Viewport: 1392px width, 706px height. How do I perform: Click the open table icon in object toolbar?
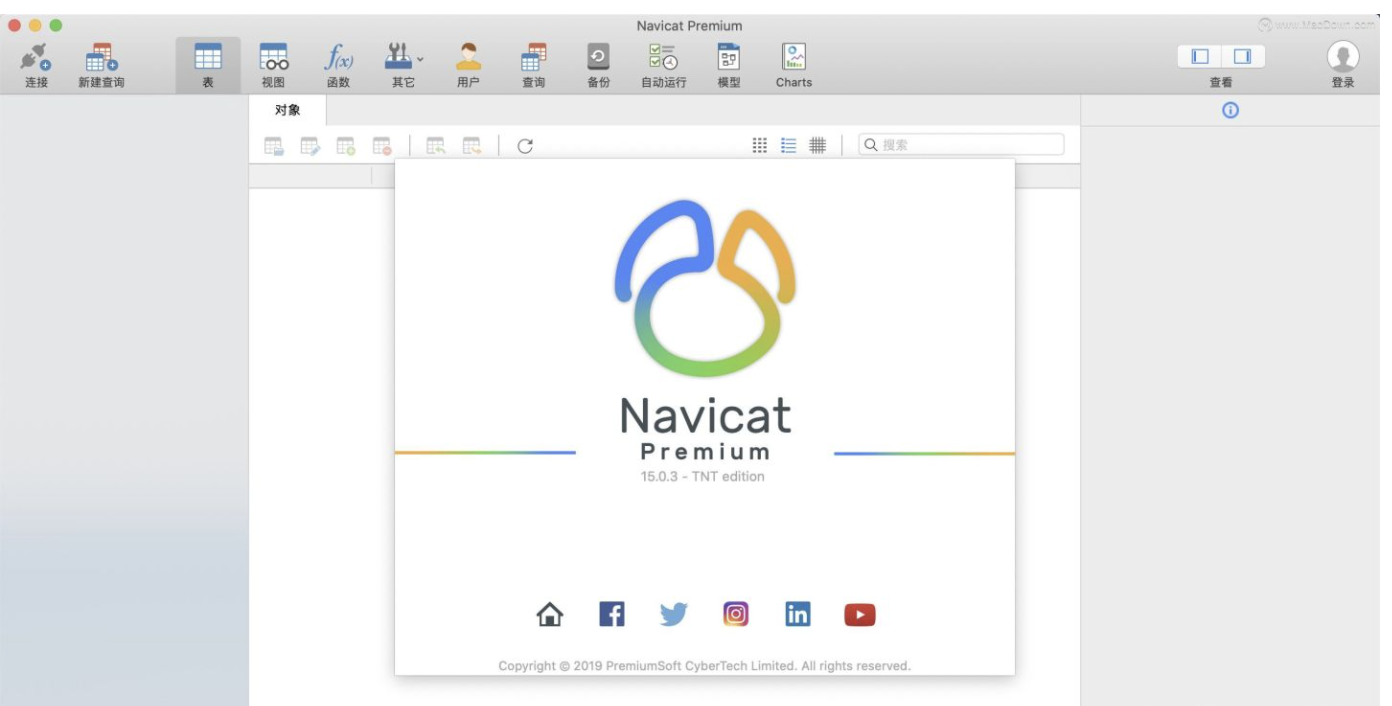coord(274,146)
